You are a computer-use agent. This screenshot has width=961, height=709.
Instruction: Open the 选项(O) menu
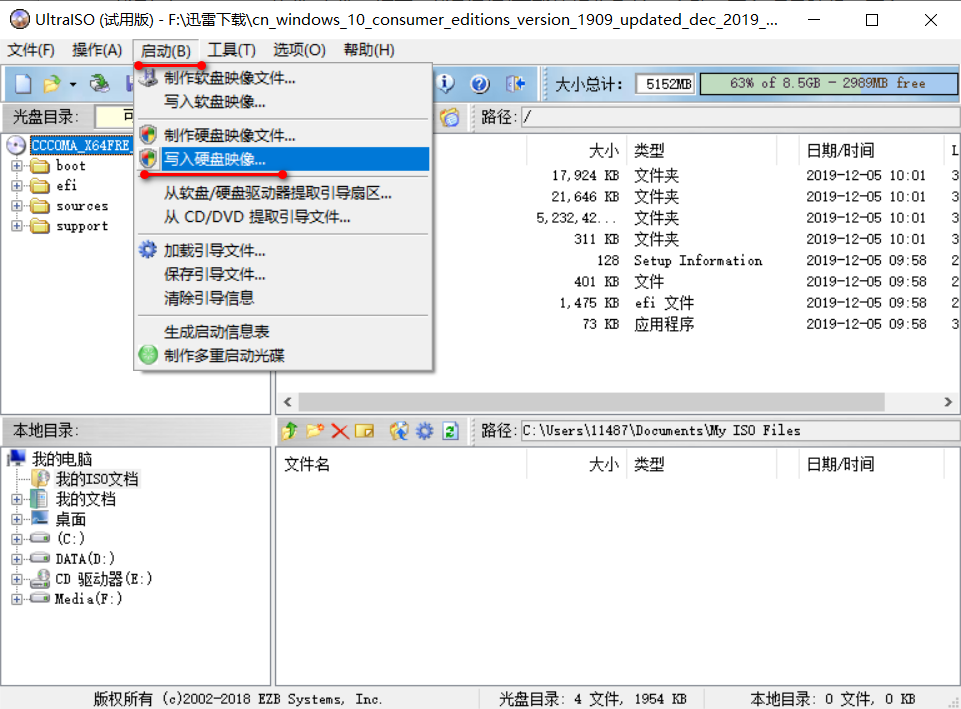(299, 50)
